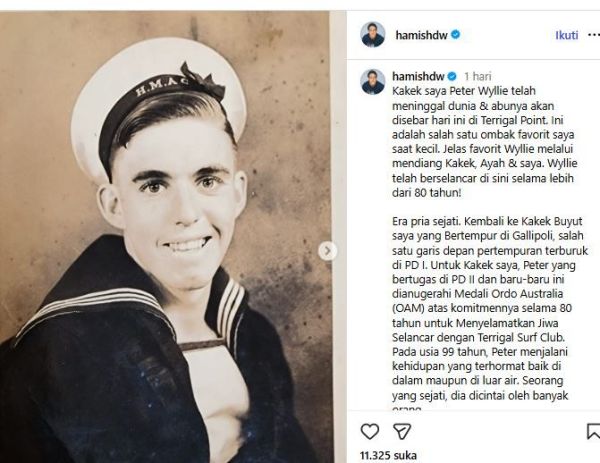View the 11.325 suka likes list
The height and width of the screenshot is (463, 600).
388,455
